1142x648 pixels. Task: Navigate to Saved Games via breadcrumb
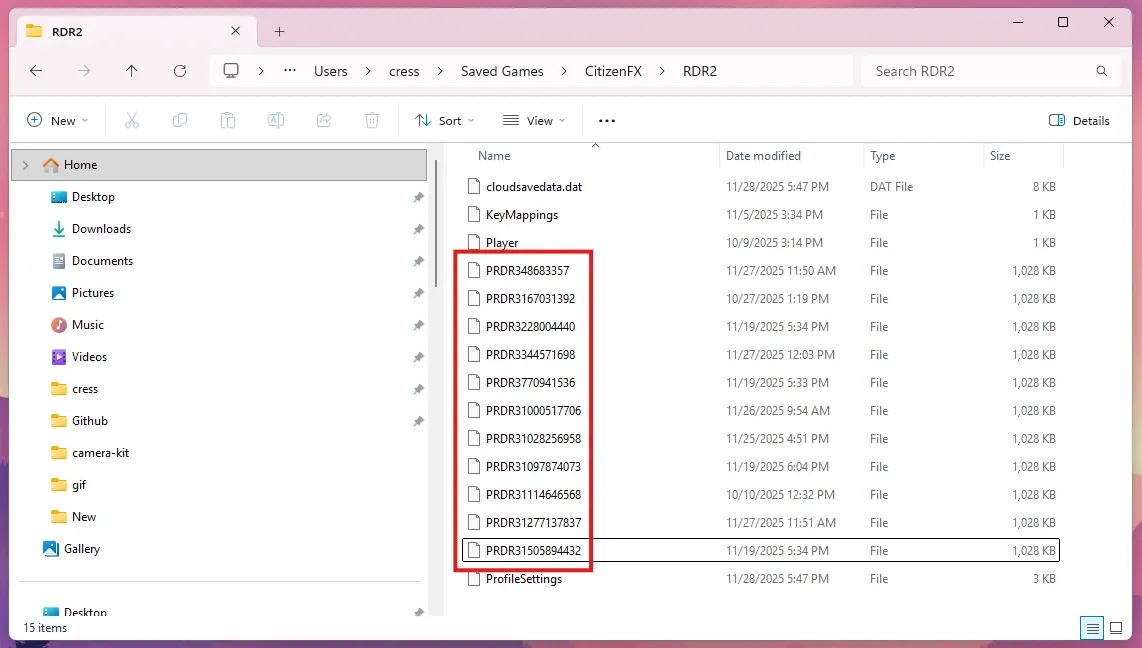(x=502, y=71)
